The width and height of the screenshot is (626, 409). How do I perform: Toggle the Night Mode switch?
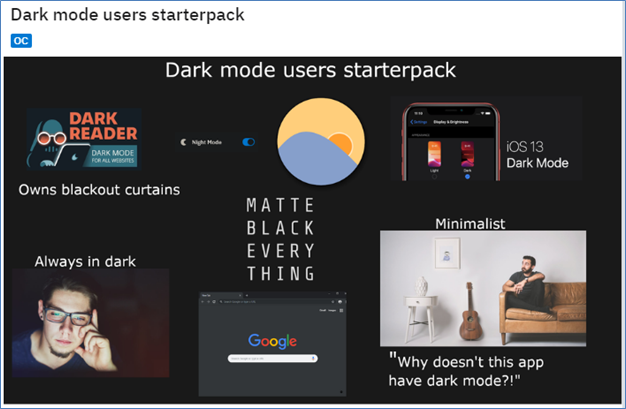[x=248, y=142]
